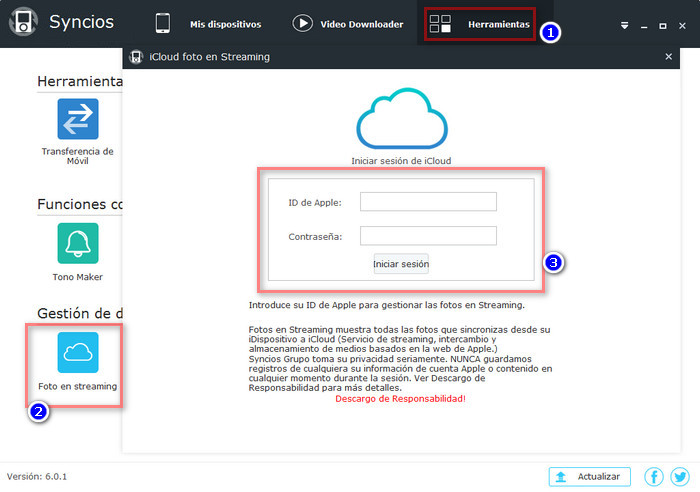Close the iCloud foto en Streaming dialog
Image resolution: width=700 pixels, height=492 pixels.
(x=669, y=58)
